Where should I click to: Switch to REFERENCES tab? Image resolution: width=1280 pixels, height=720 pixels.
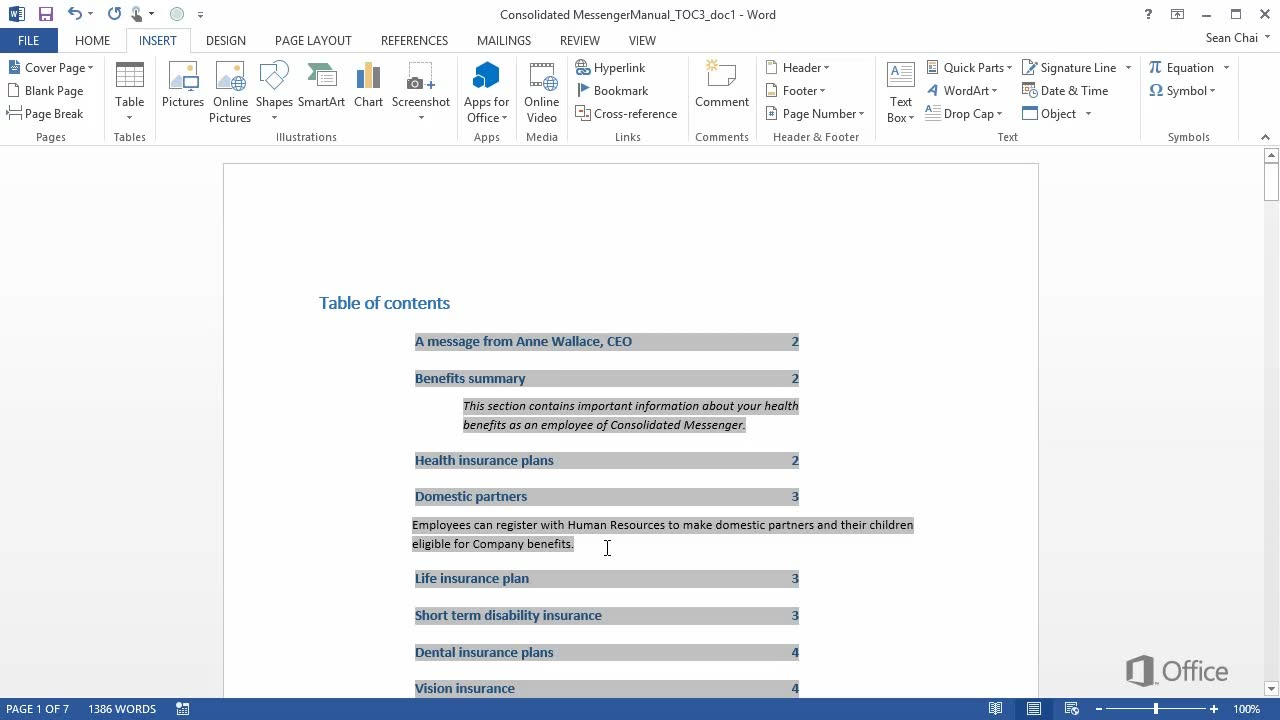(414, 40)
